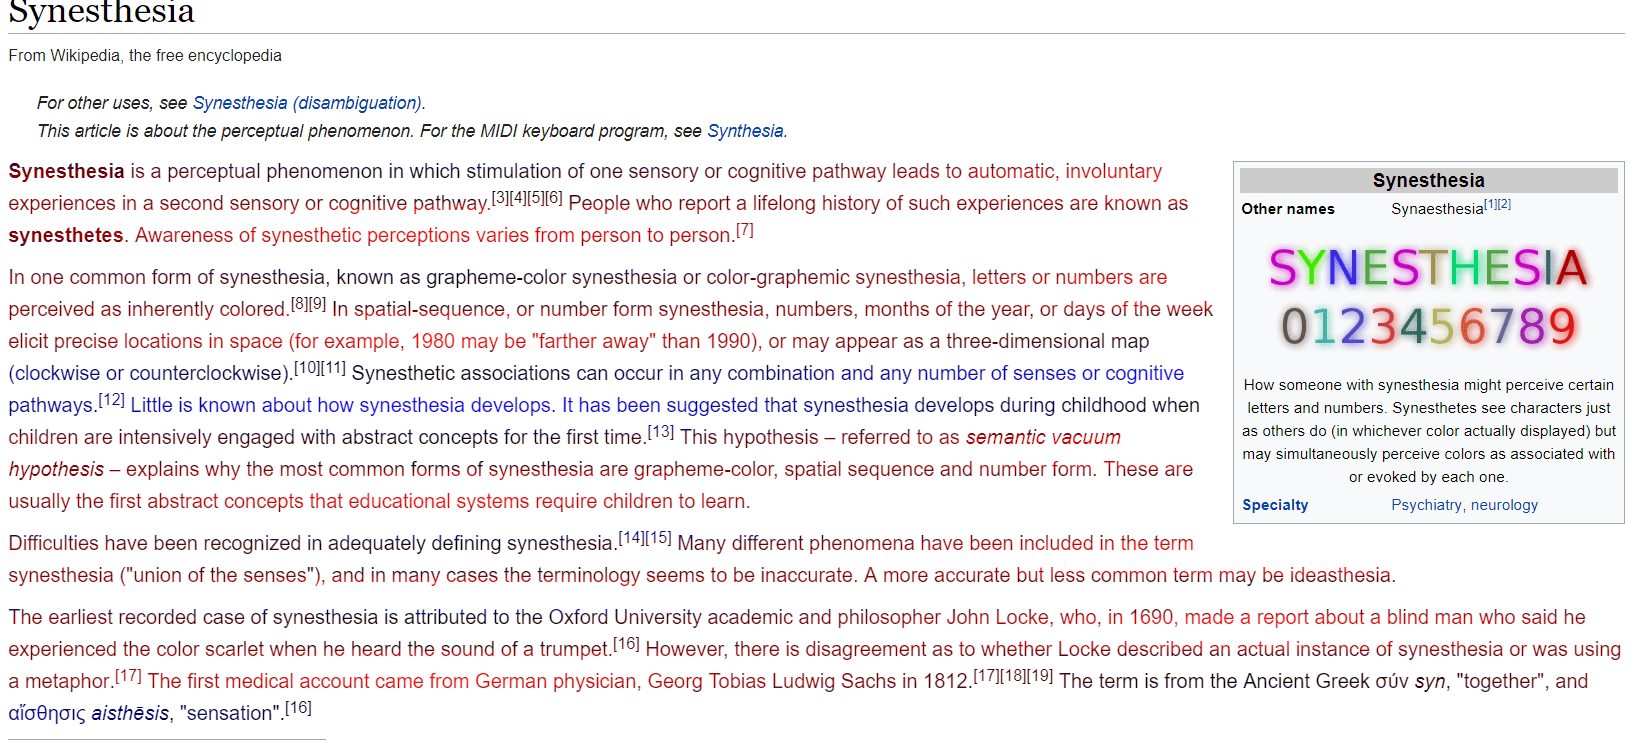This screenshot has width=1633, height=740.
Task: Open citation reference [6]
Action: pyautogui.click(x=554, y=197)
